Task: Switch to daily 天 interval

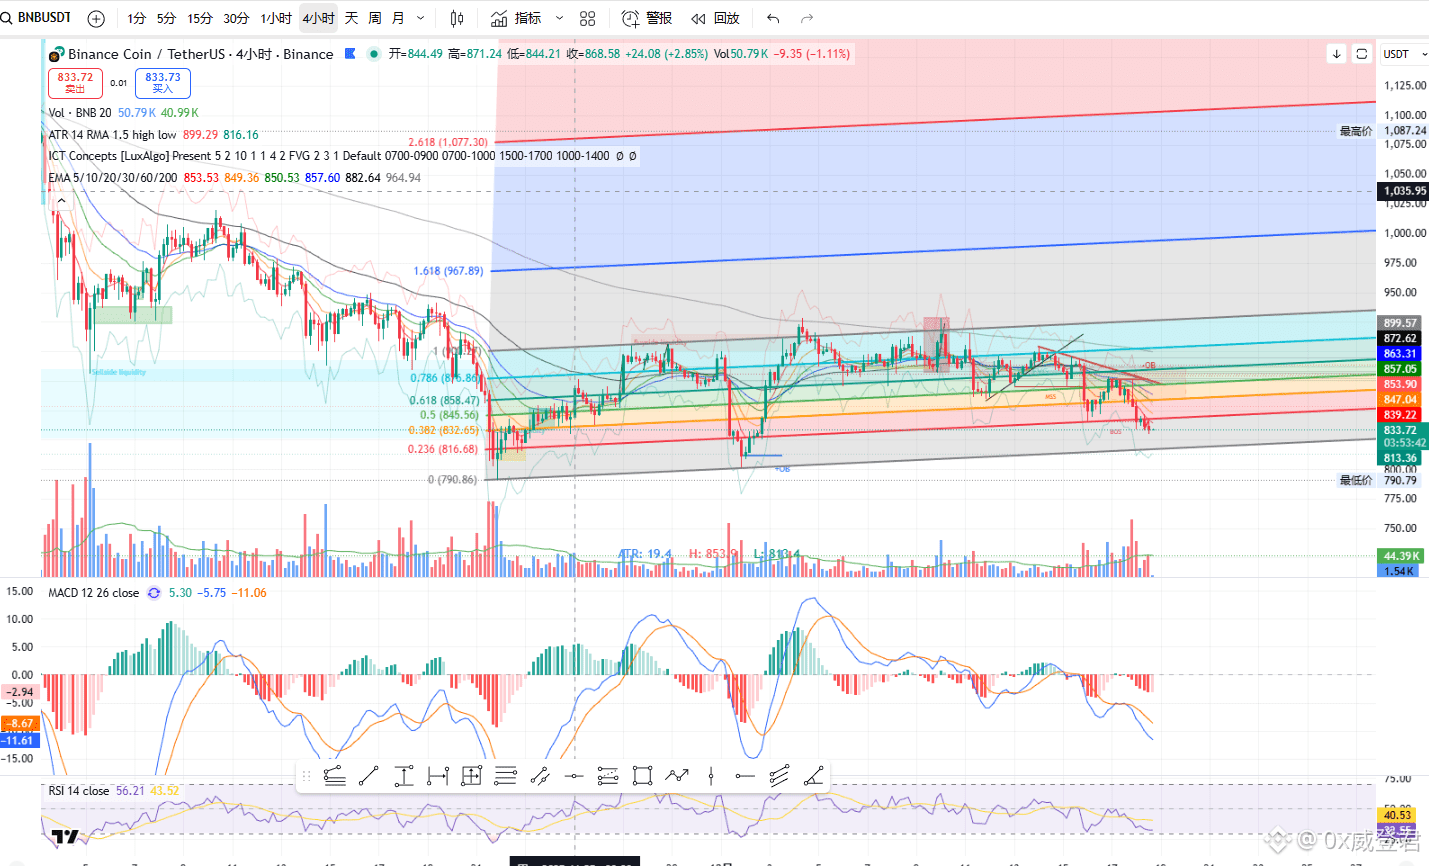Action: 351,18
